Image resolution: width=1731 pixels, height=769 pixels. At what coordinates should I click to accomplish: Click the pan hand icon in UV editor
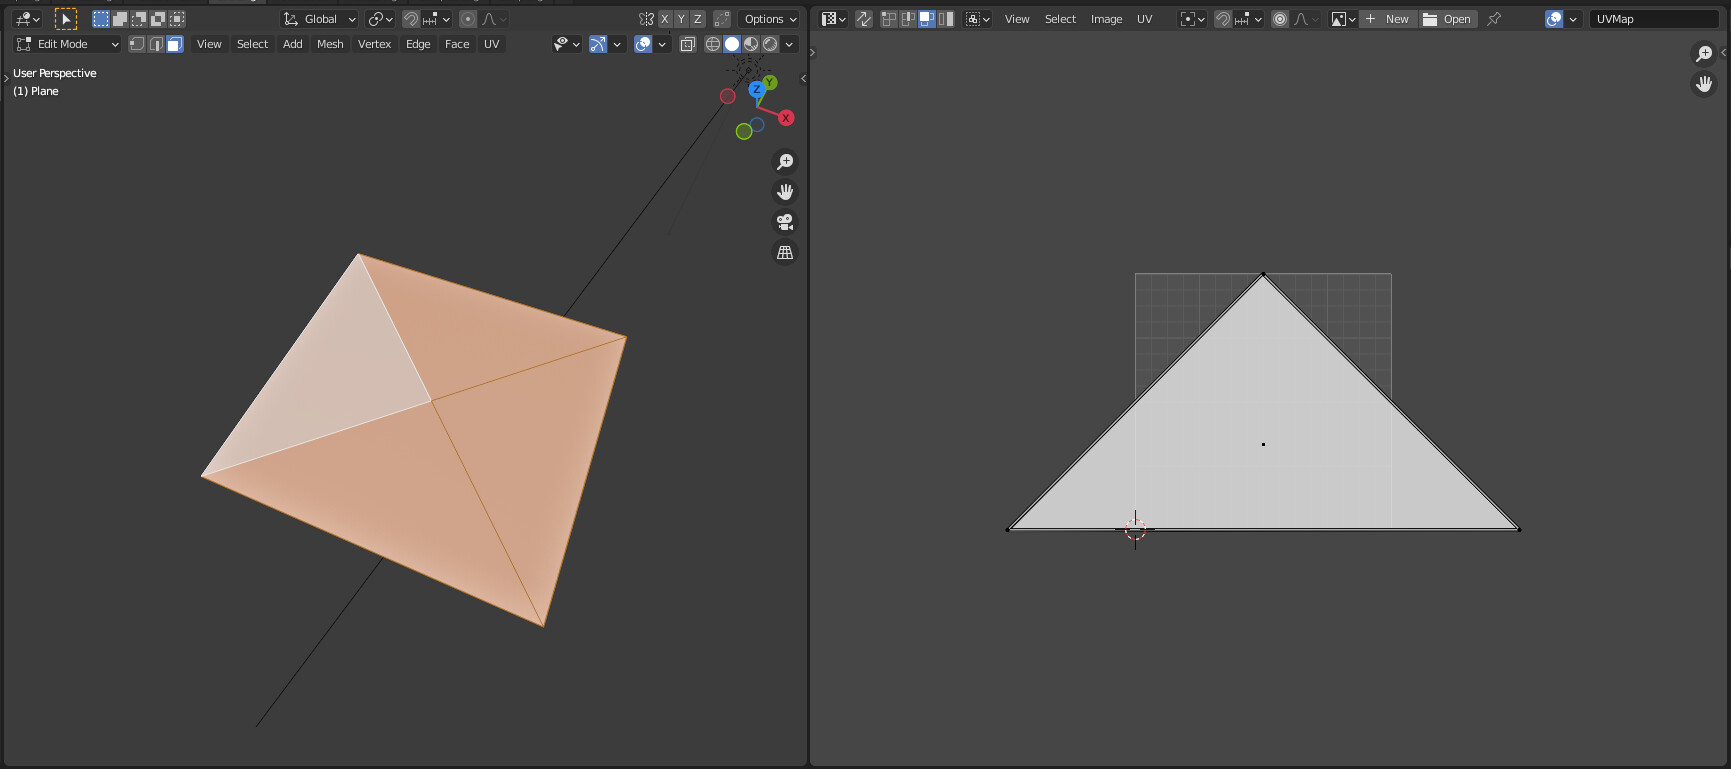[x=1704, y=84]
